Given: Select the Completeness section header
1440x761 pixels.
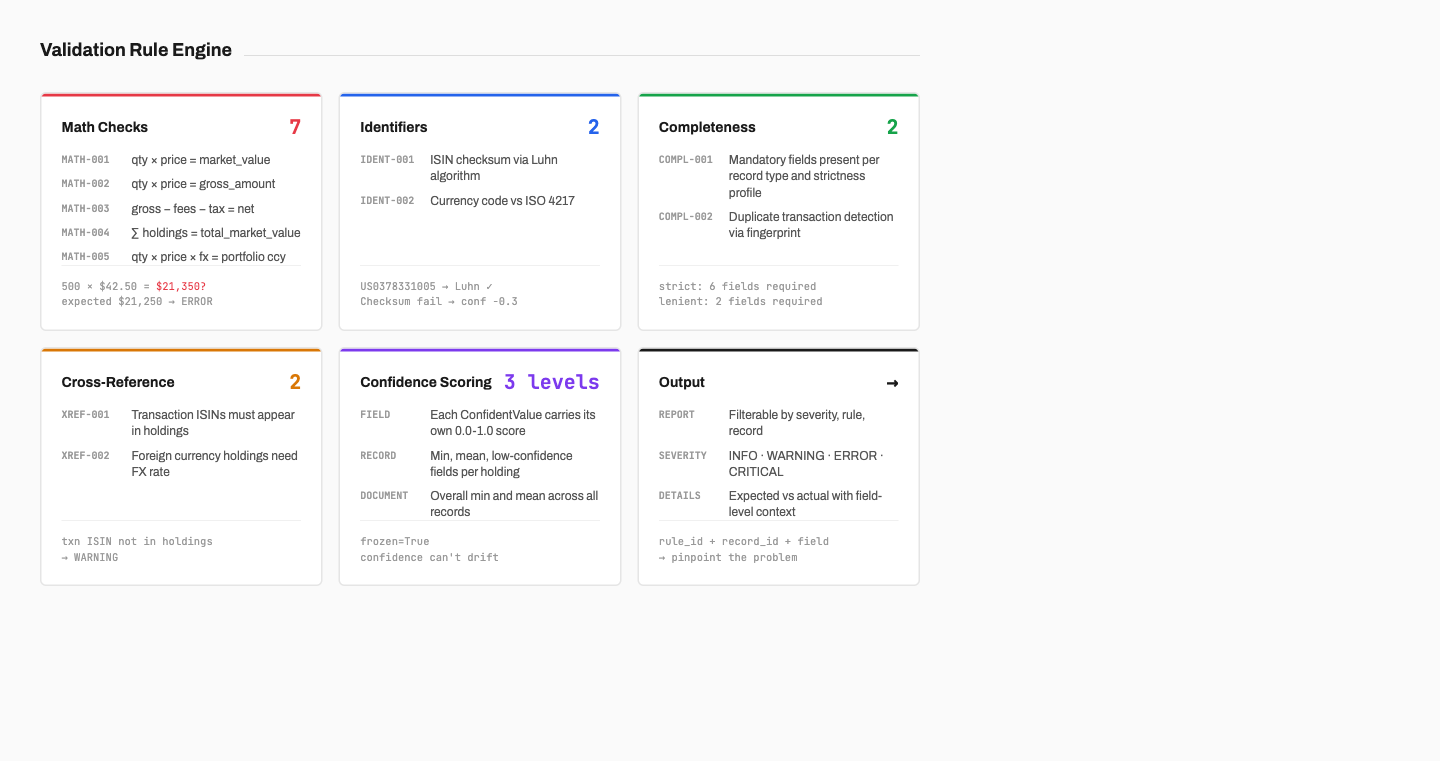Looking at the screenshot, I should pos(707,127).
